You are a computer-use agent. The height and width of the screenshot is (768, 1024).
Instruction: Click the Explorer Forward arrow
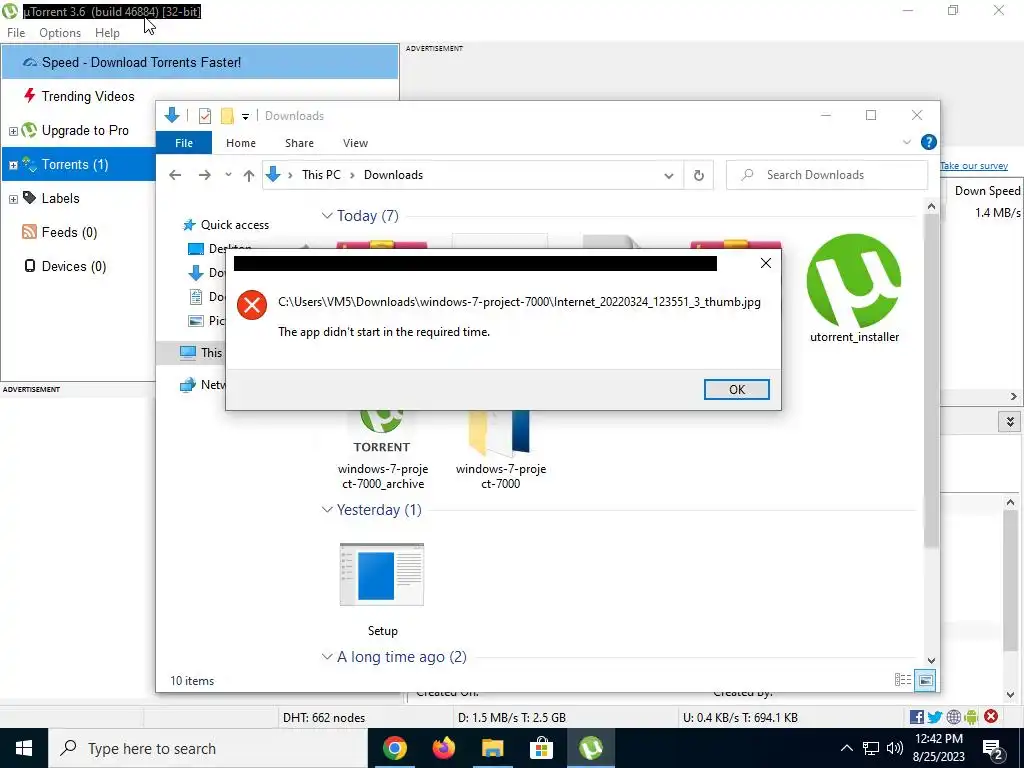(204, 175)
